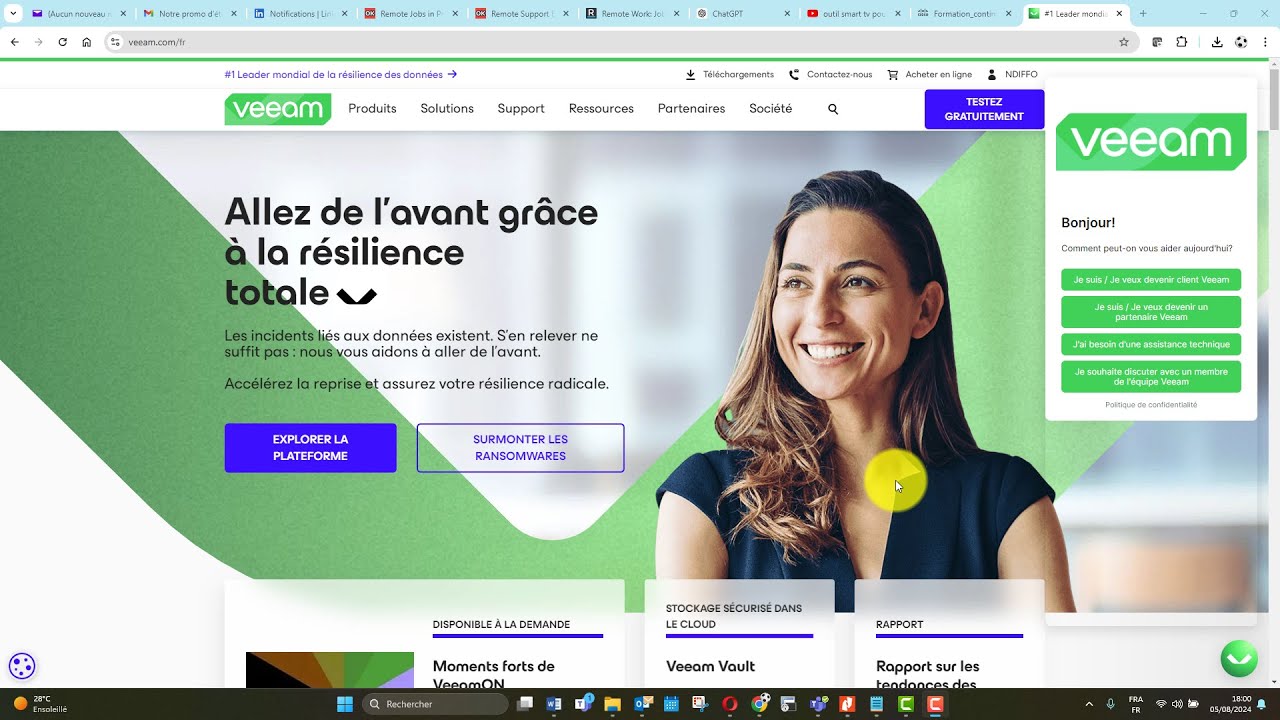Open Moments forts de VeeamON card
1280x720 pixels.
(493, 675)
